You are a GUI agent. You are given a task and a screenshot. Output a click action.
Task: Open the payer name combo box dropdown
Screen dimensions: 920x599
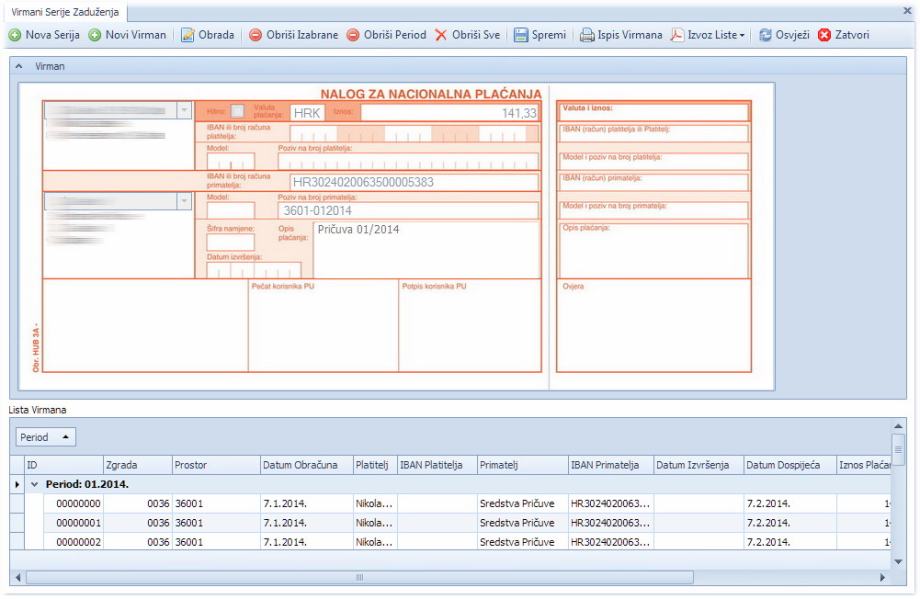182,111
